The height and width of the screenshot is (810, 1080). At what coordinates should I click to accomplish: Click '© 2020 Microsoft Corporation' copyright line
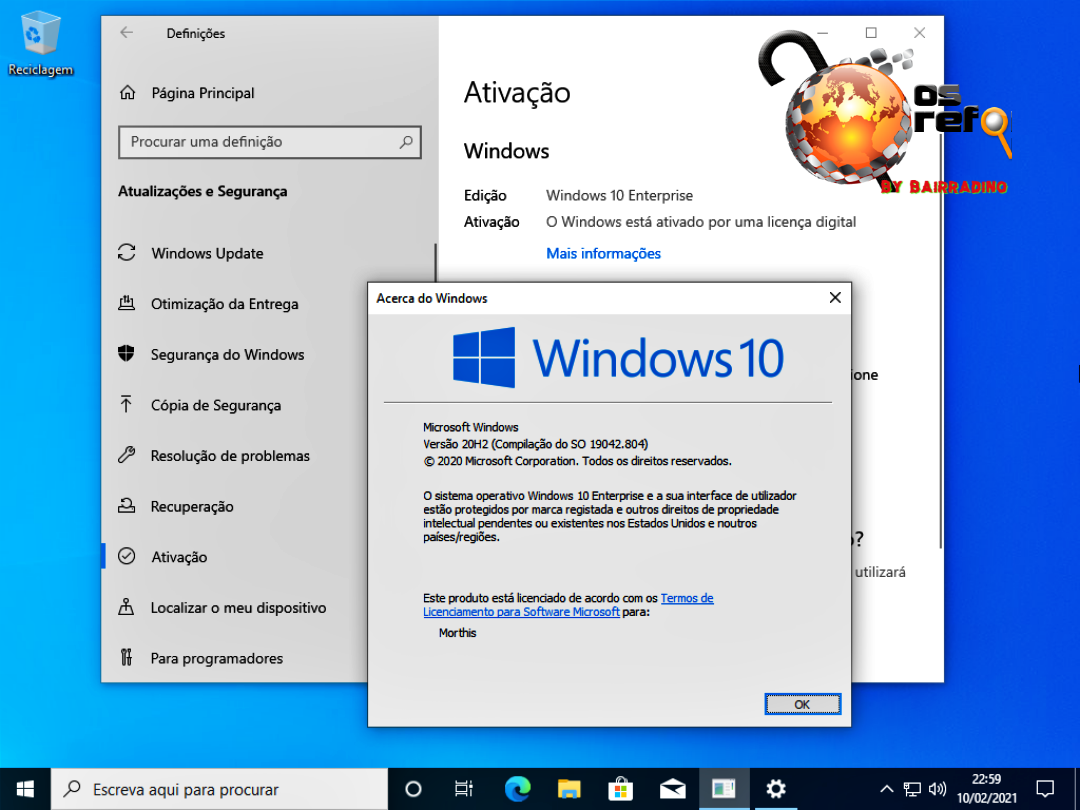(x=577, y=461)
